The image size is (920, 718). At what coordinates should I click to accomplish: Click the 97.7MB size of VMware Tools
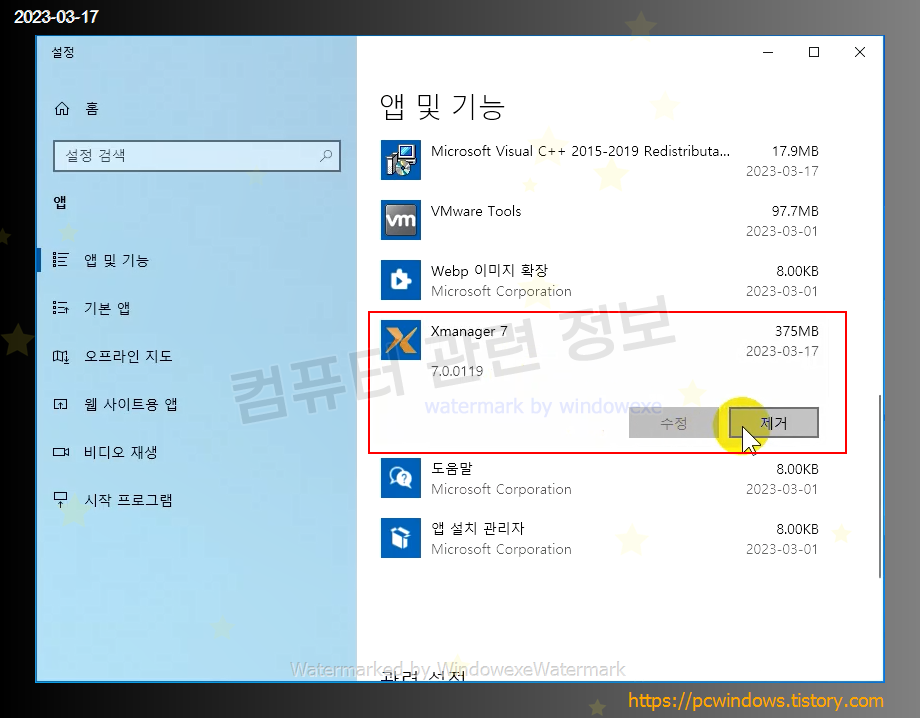tap(795, 211)
